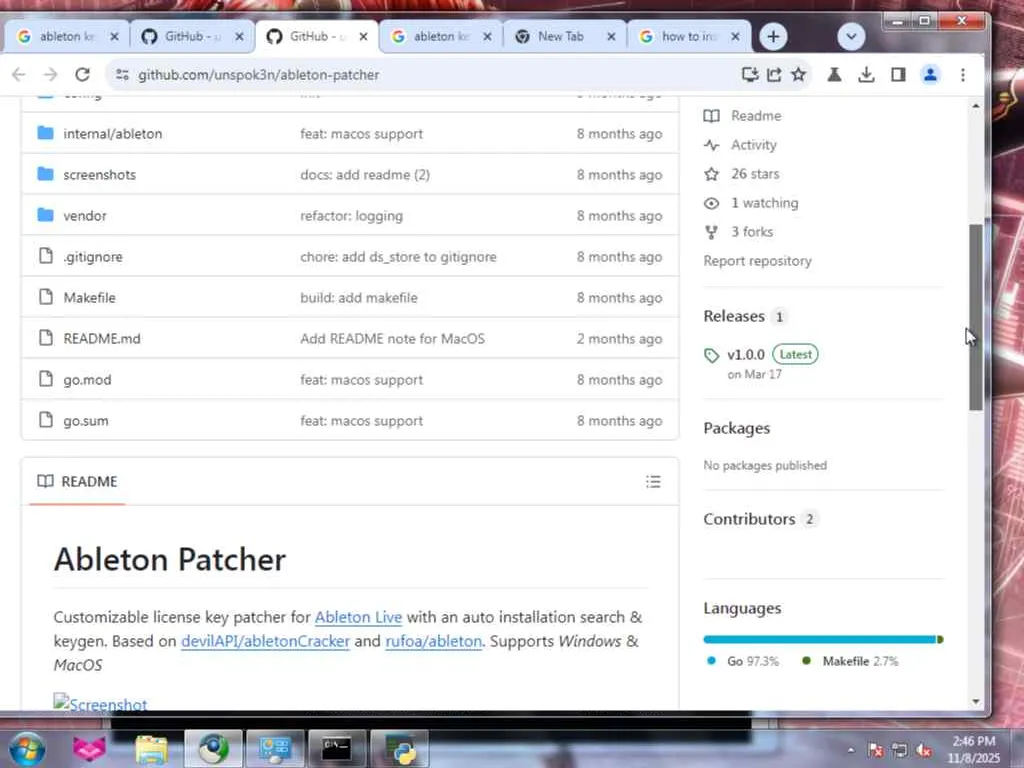
Task: Open a new tab with plus button
Action: (773, 37)
